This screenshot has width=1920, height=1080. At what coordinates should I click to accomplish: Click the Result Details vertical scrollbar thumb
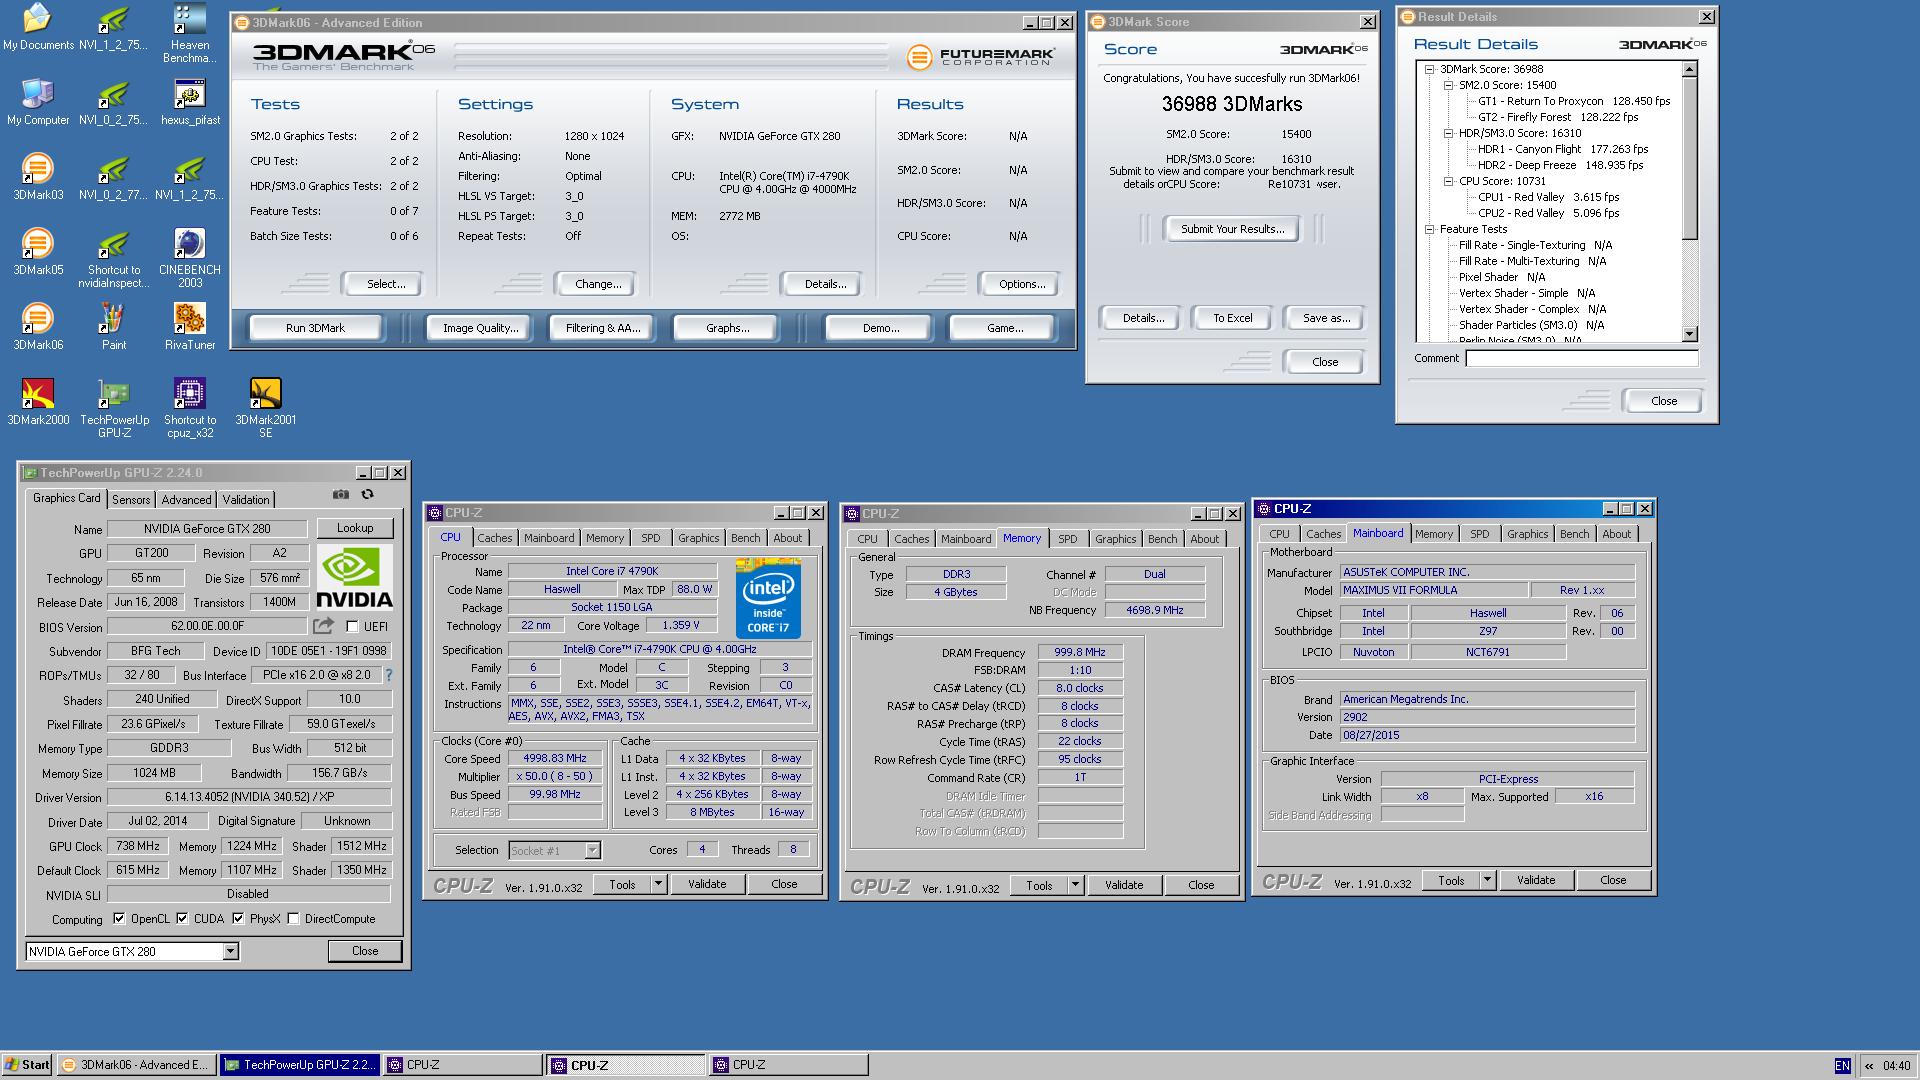pos(1690,158)
